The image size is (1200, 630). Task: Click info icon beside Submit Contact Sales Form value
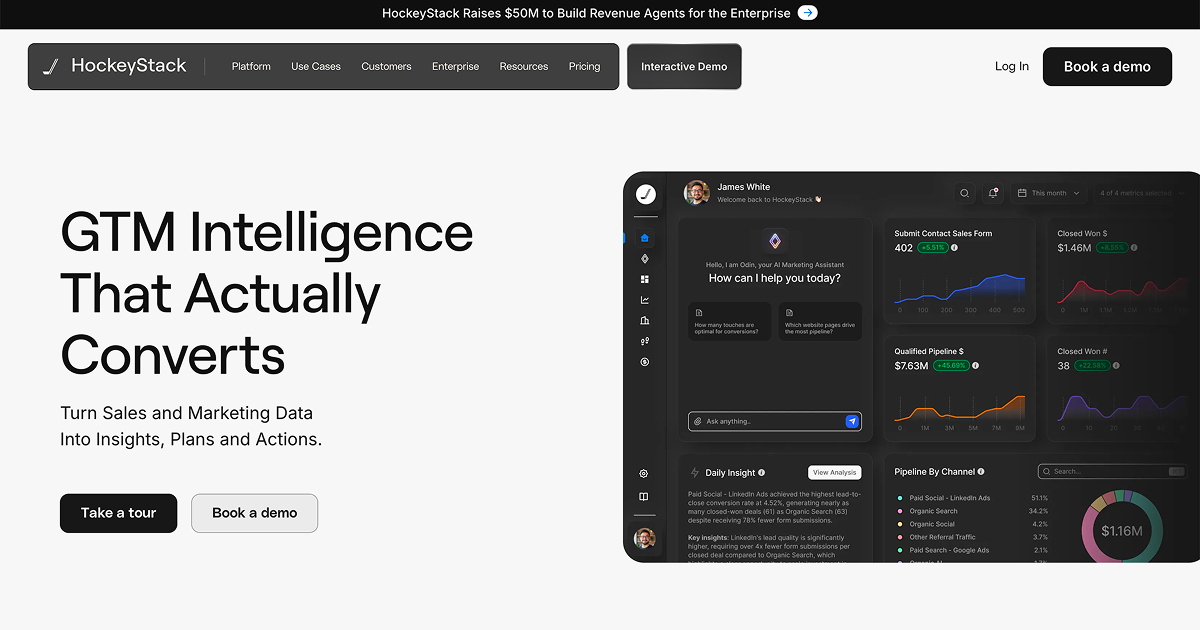click(954, 247)
